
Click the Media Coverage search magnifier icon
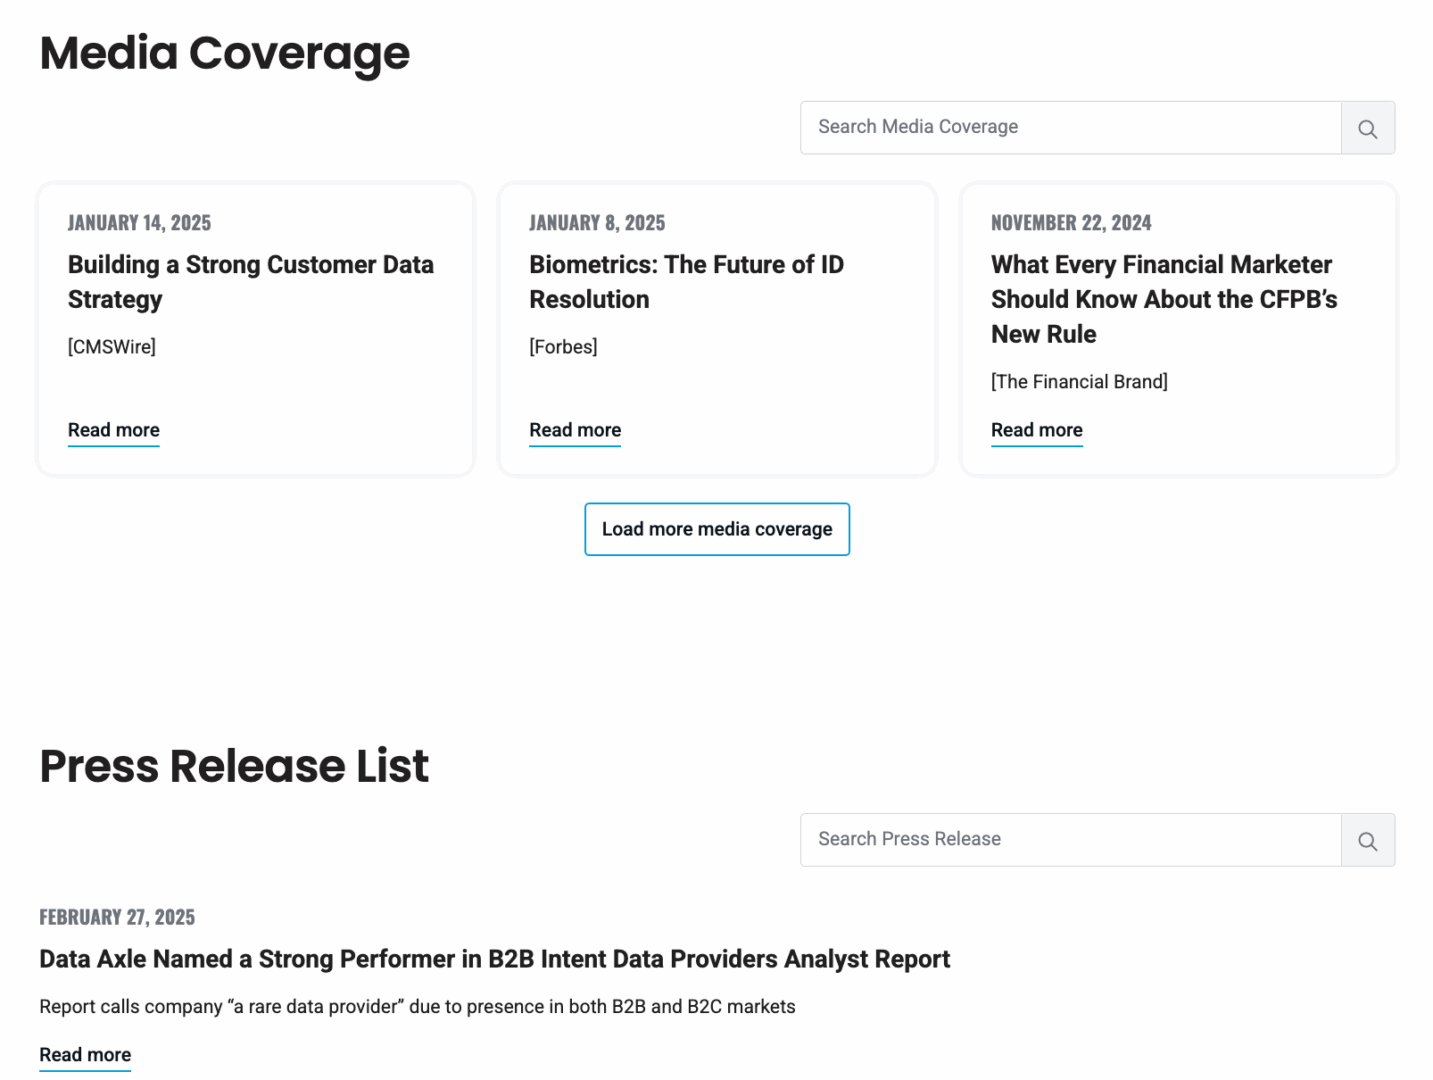(x=1367, y=128)
